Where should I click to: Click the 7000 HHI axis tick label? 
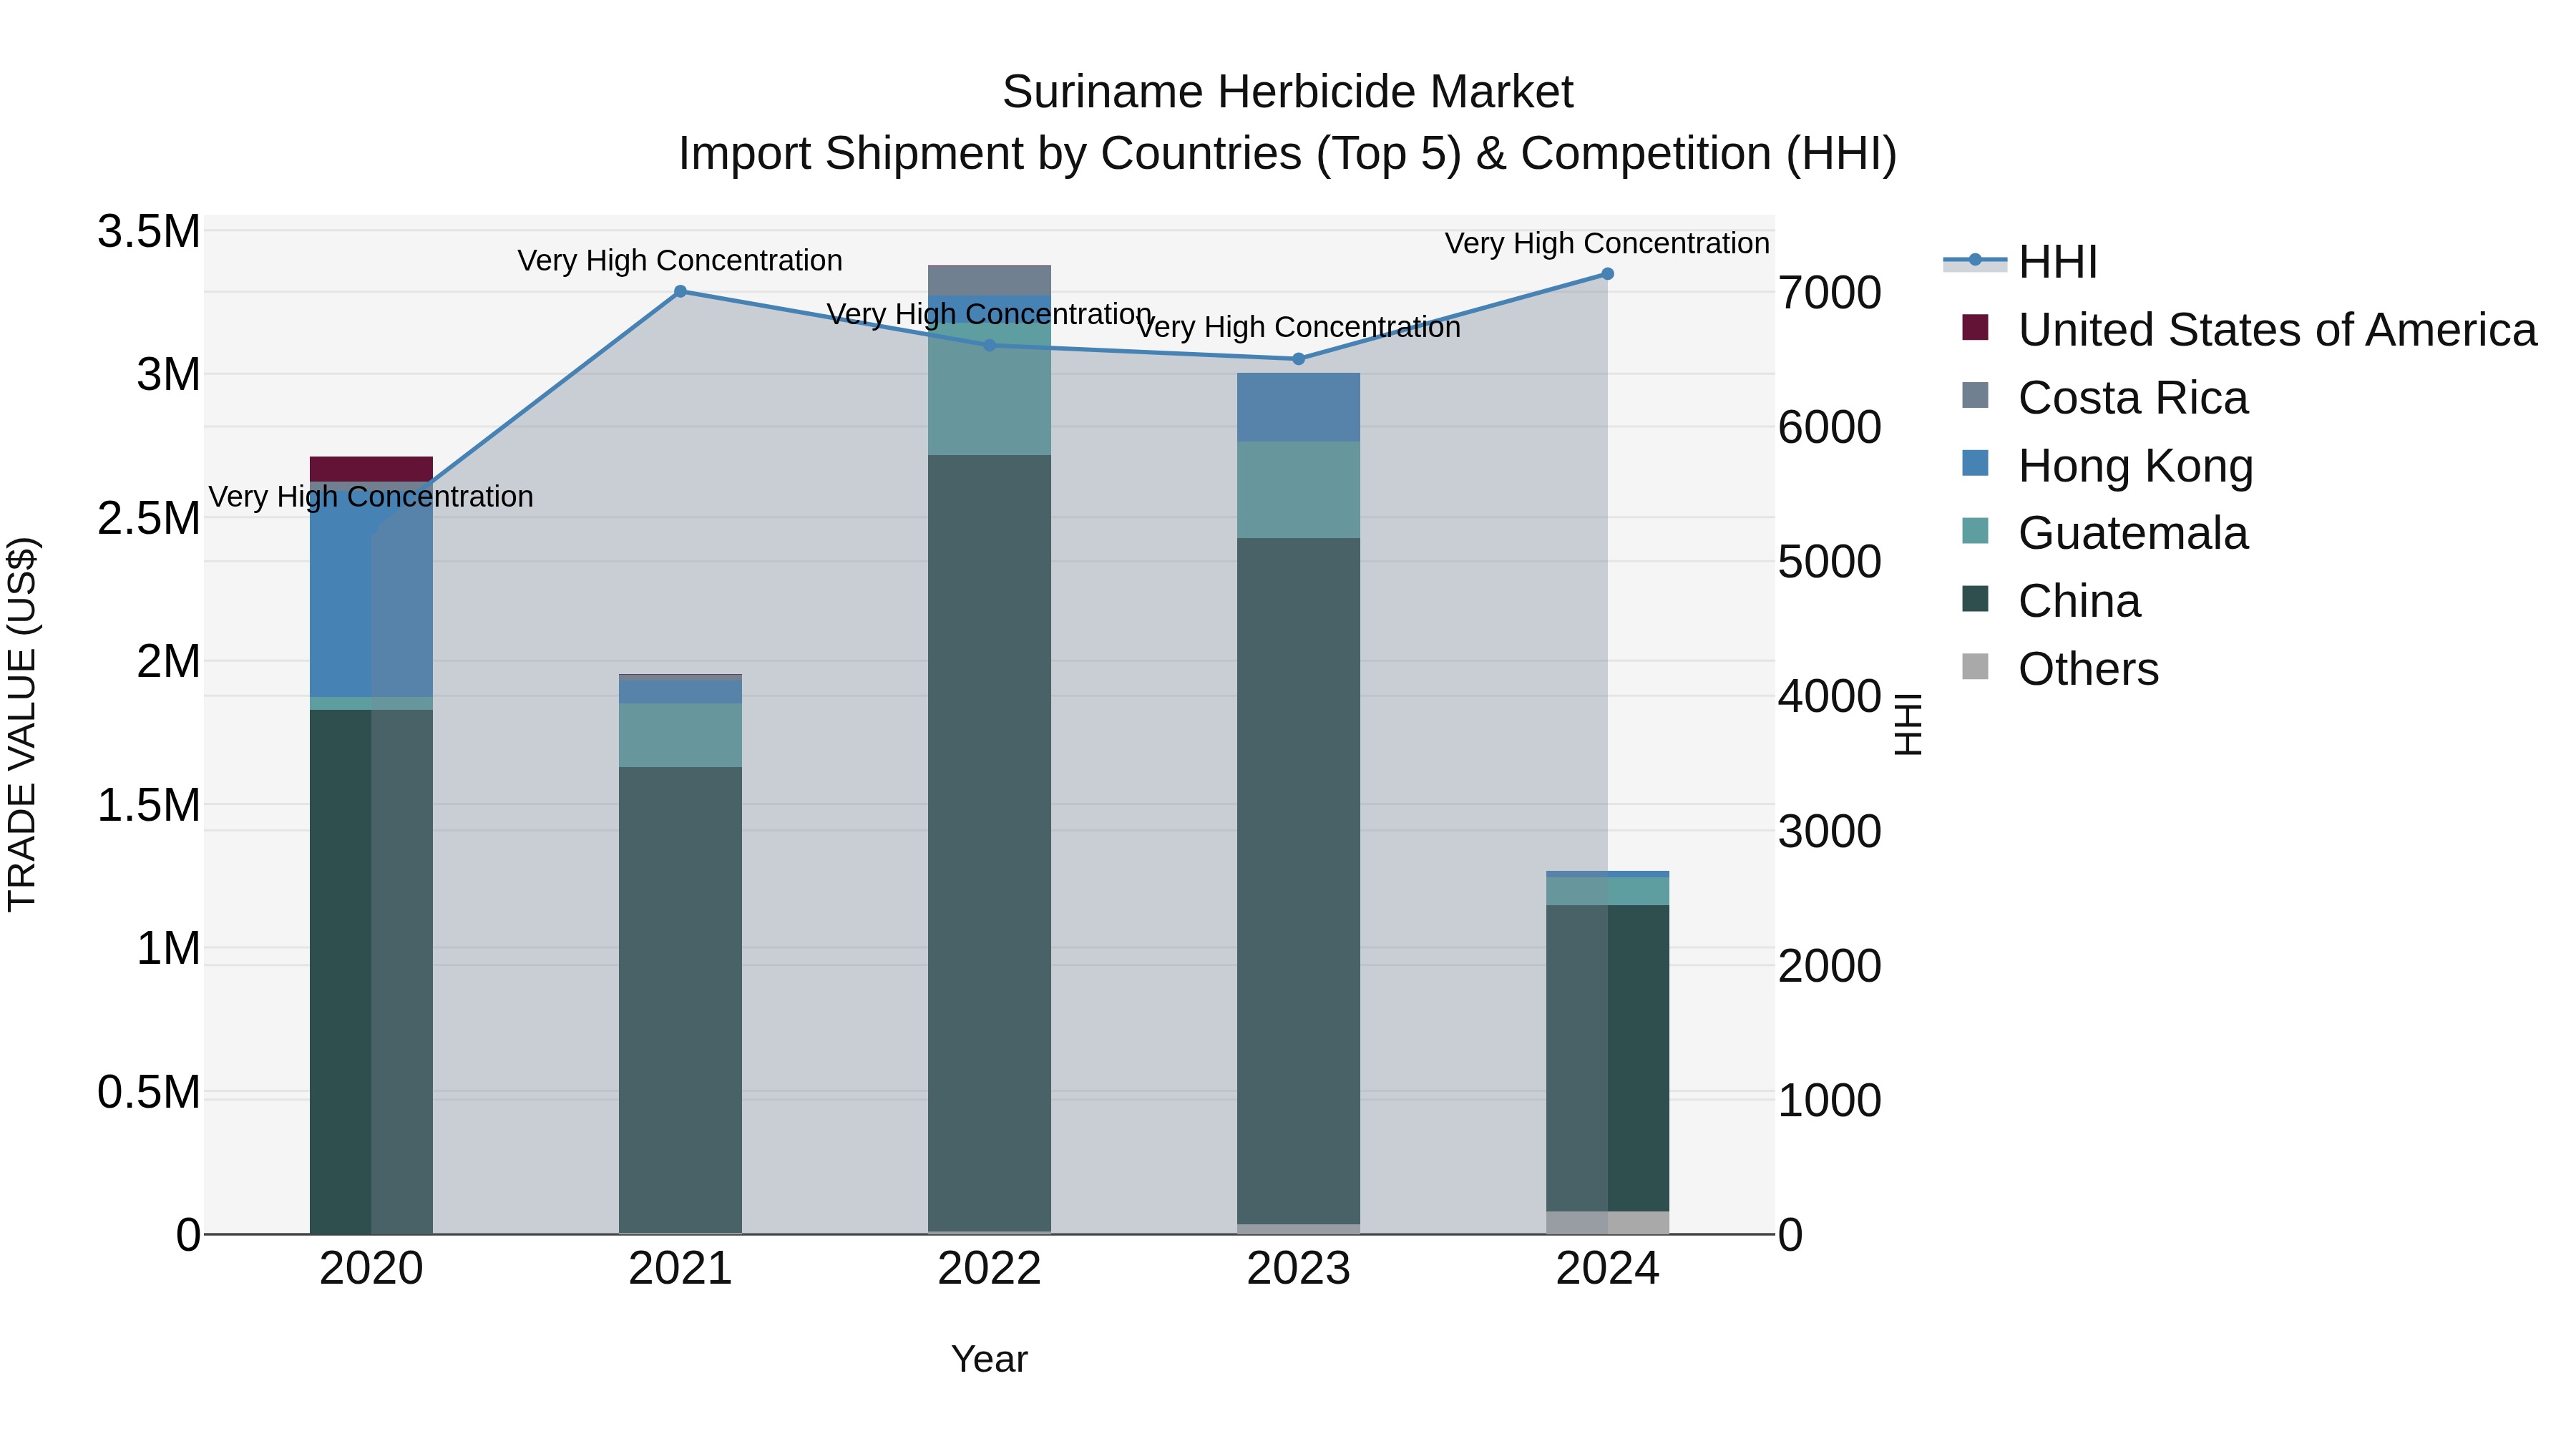(1830, 293)
